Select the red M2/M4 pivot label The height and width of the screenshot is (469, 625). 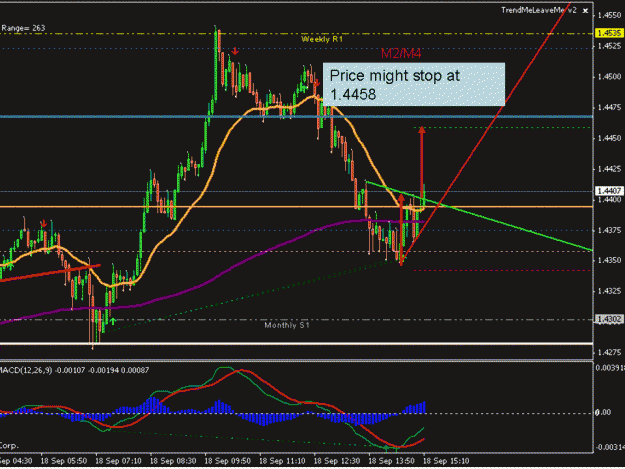(x=401, y=53)
